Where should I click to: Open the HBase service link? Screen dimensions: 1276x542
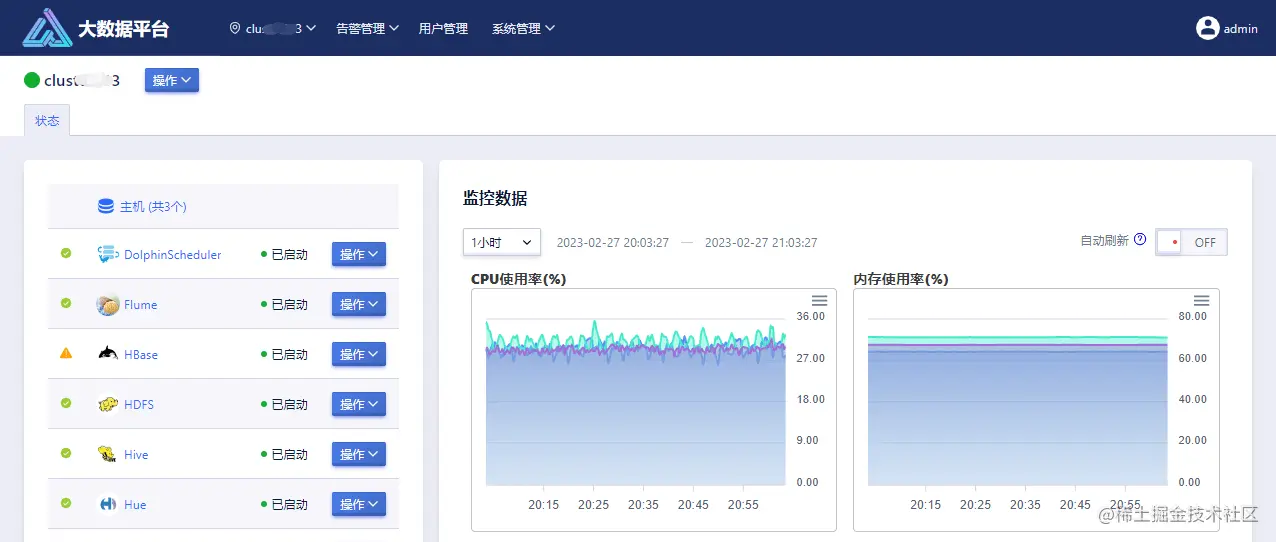(x=141, y=355)
